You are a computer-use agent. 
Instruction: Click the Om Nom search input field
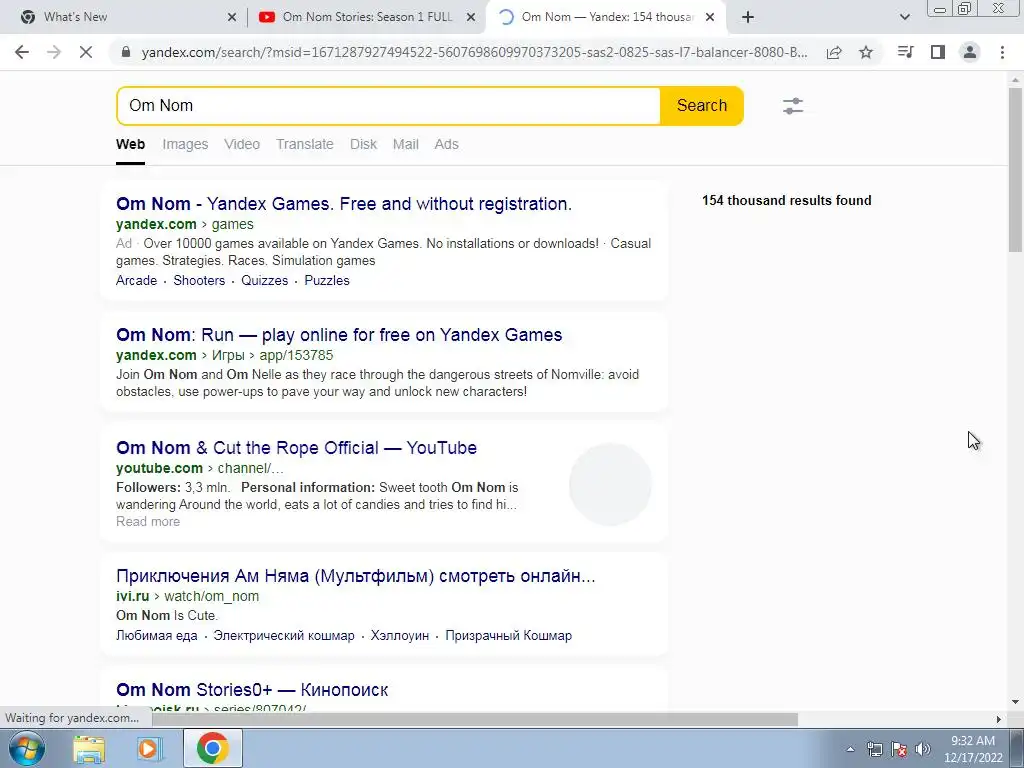point(389,106)
